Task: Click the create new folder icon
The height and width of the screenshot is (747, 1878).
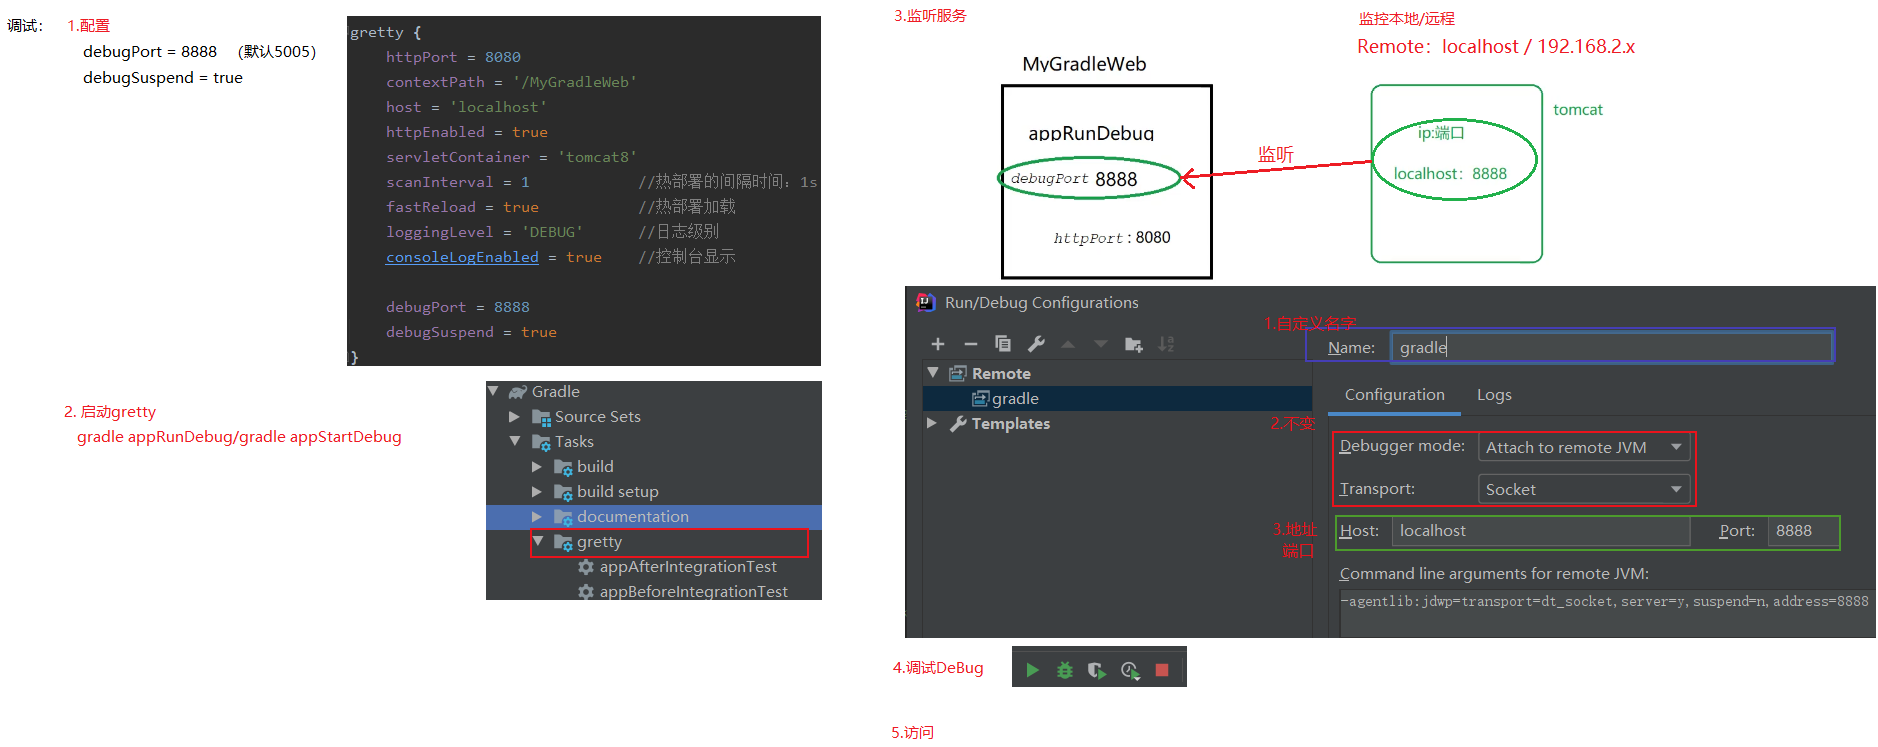Action: click(1133, 344)
